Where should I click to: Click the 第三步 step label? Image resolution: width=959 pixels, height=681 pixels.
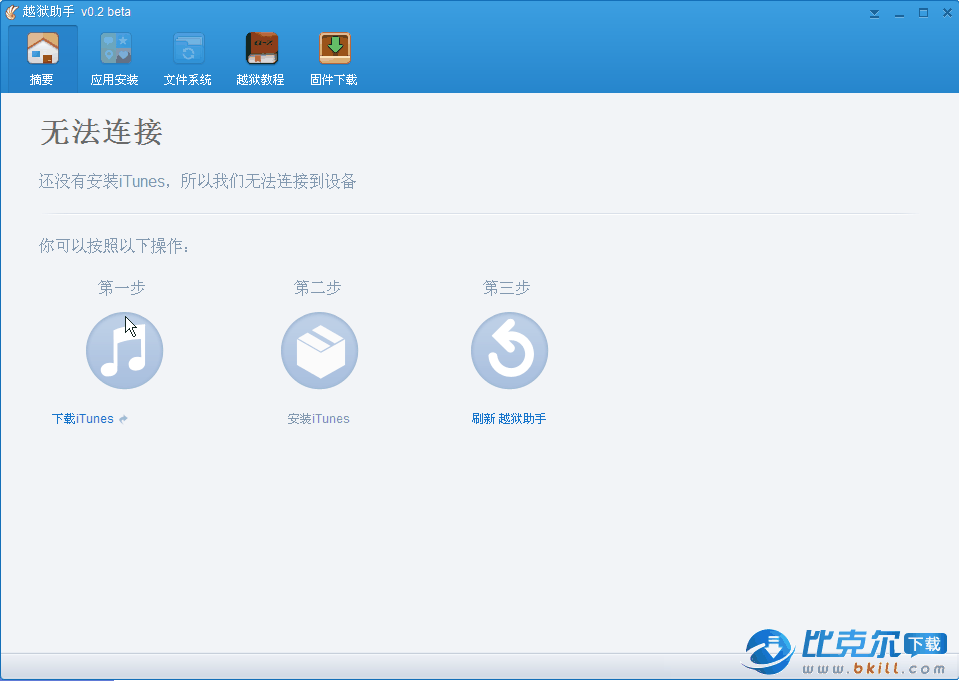click(506, 288)
